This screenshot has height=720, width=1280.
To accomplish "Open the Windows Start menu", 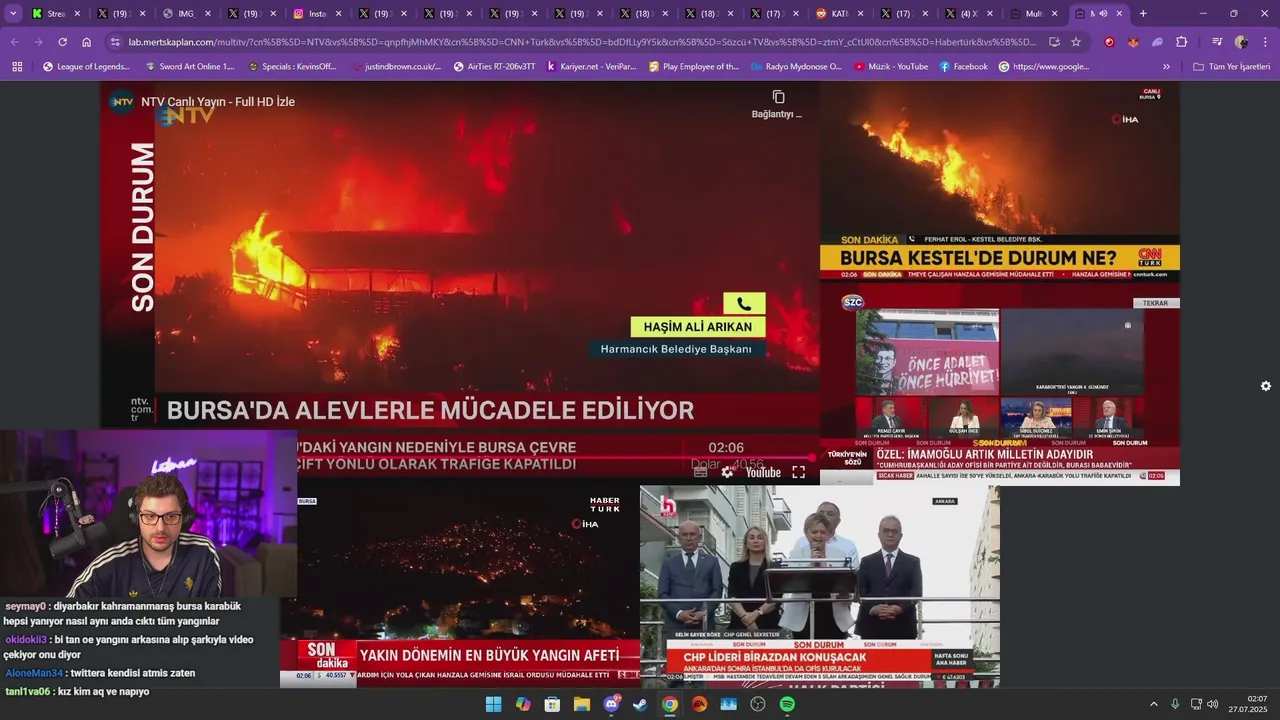I will [x=493, y=704].
